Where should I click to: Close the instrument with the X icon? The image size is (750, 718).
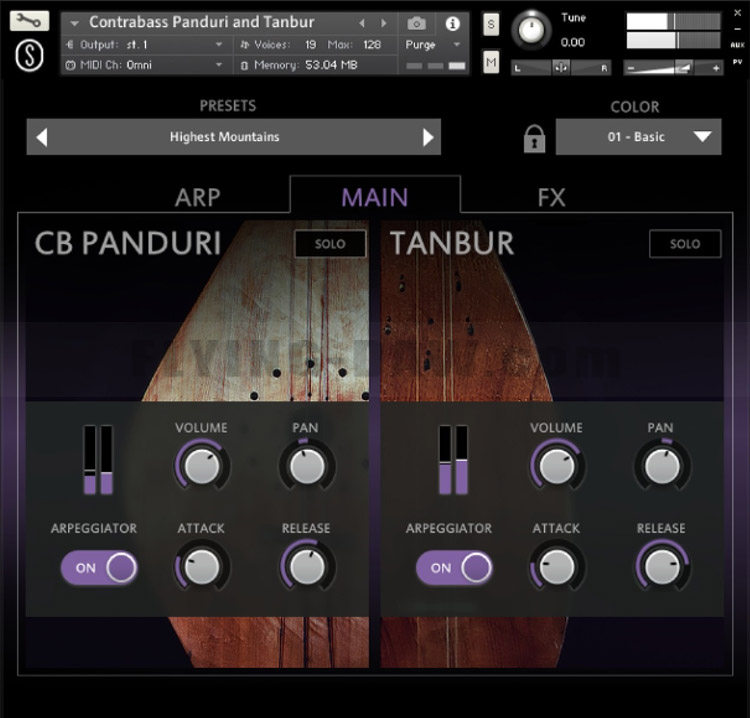tap(738, 13)
